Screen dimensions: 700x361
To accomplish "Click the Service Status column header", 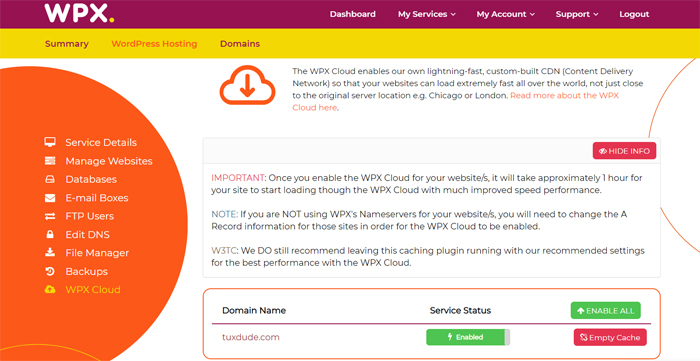I will (460, 311).
